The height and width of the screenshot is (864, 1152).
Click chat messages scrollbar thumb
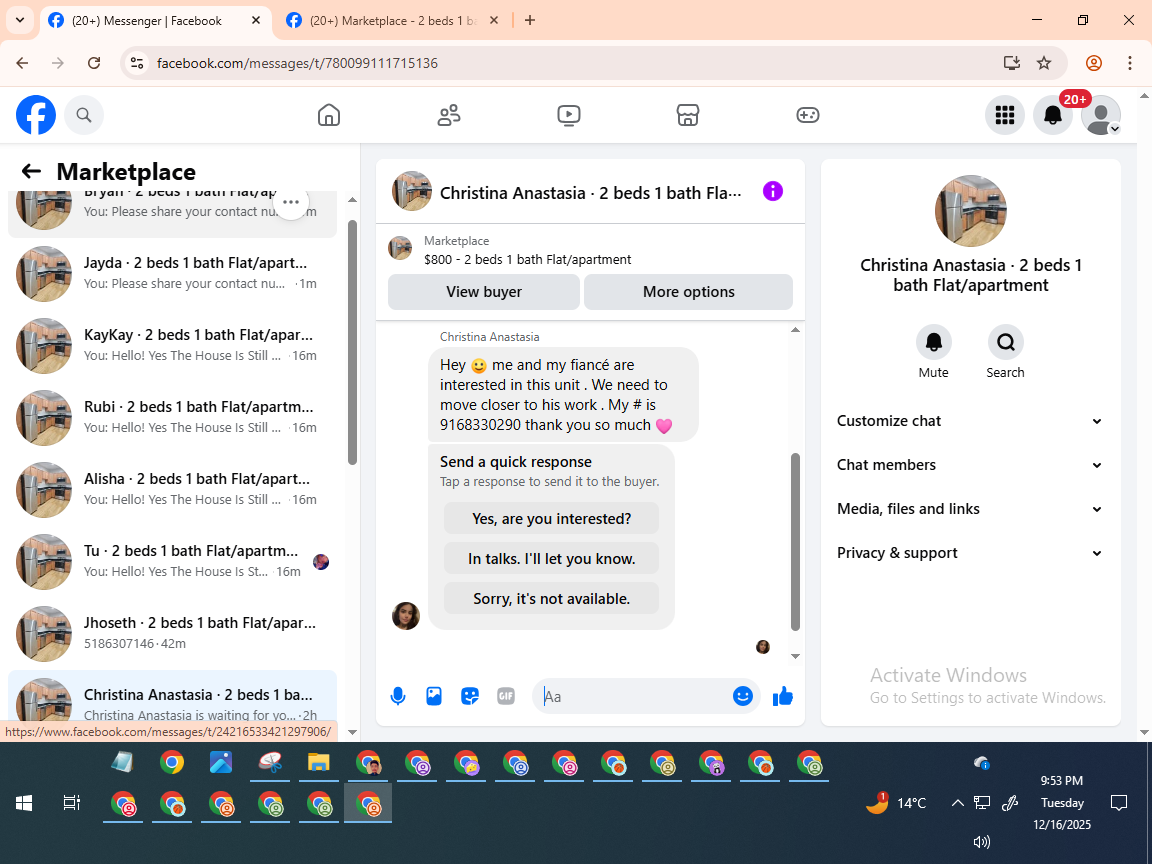795,542
